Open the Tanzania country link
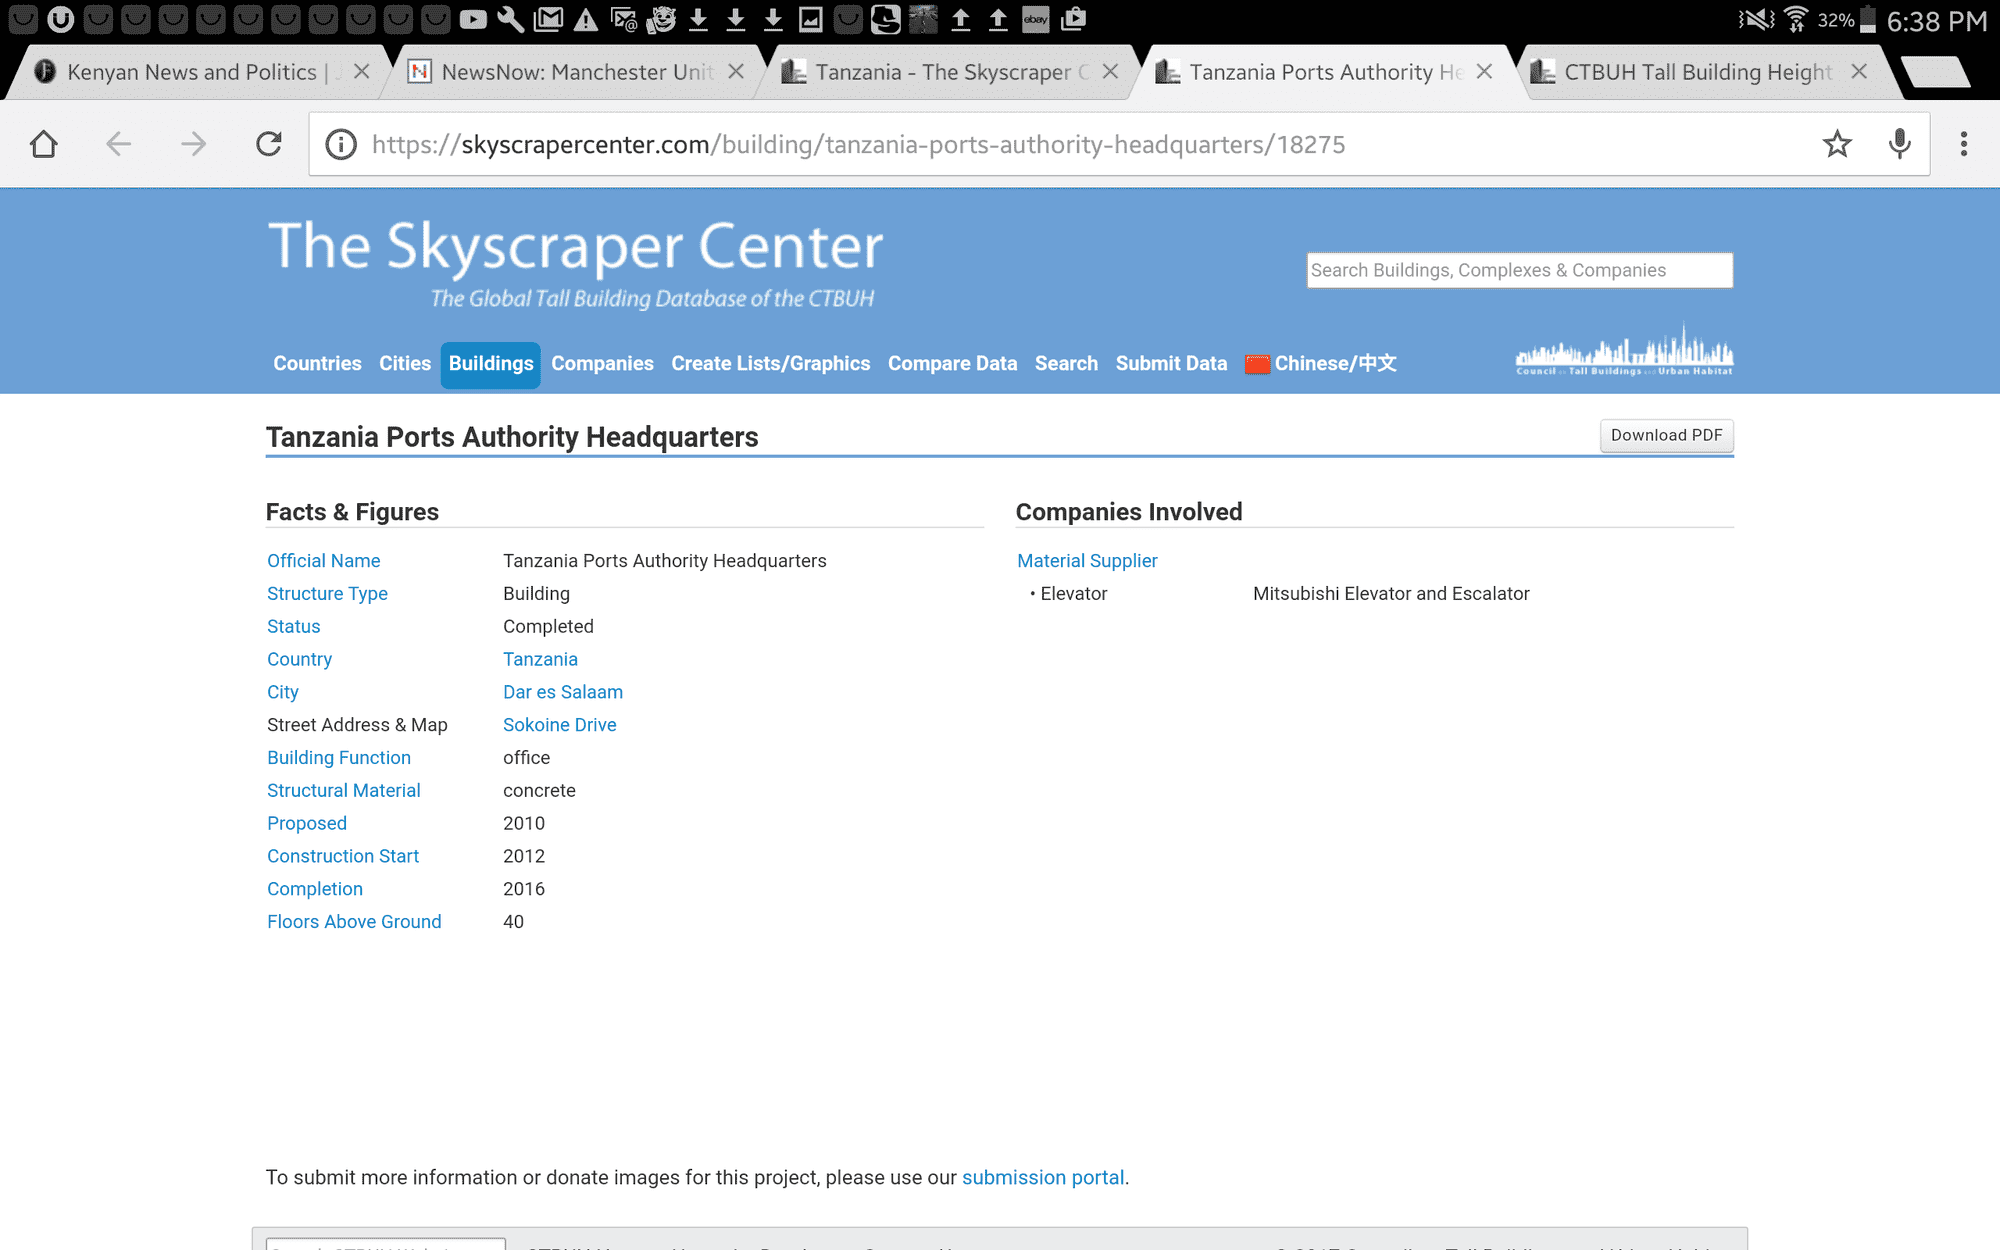Viewport: 2000px width, 1250px height. [x=540, y=659]
